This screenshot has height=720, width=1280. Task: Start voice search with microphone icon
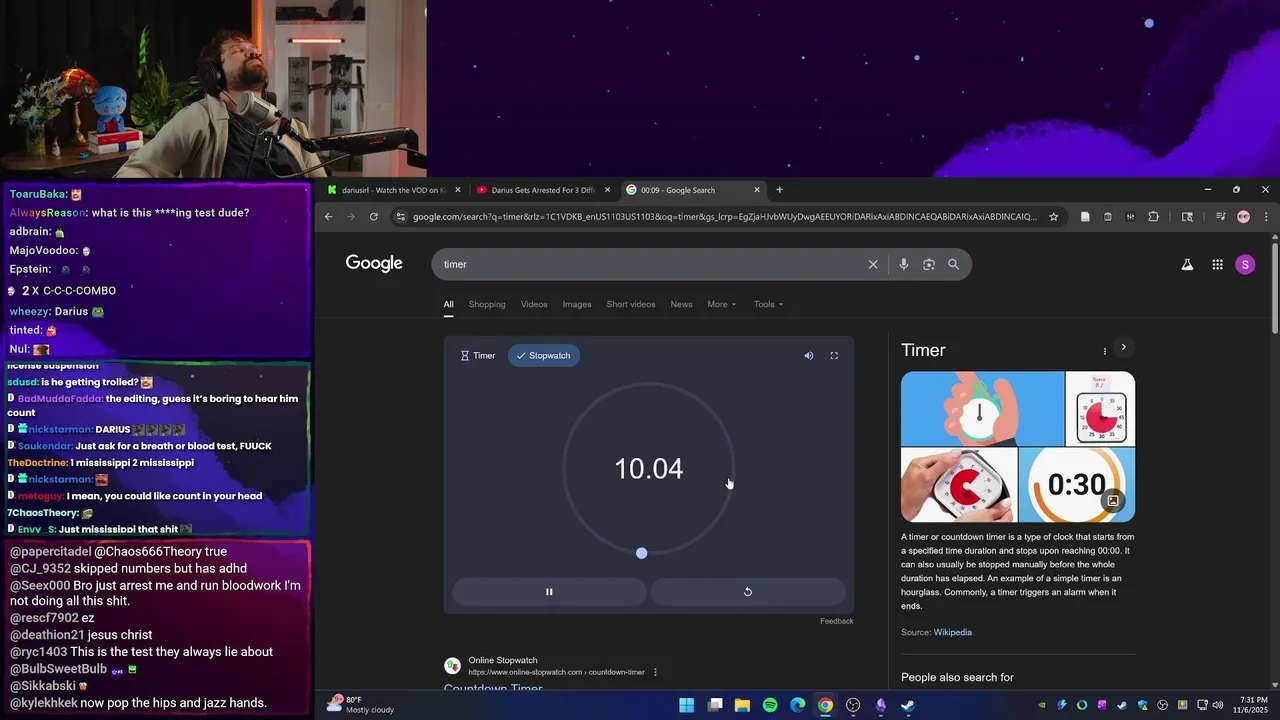pyautogui.click(x=903, y=264)
